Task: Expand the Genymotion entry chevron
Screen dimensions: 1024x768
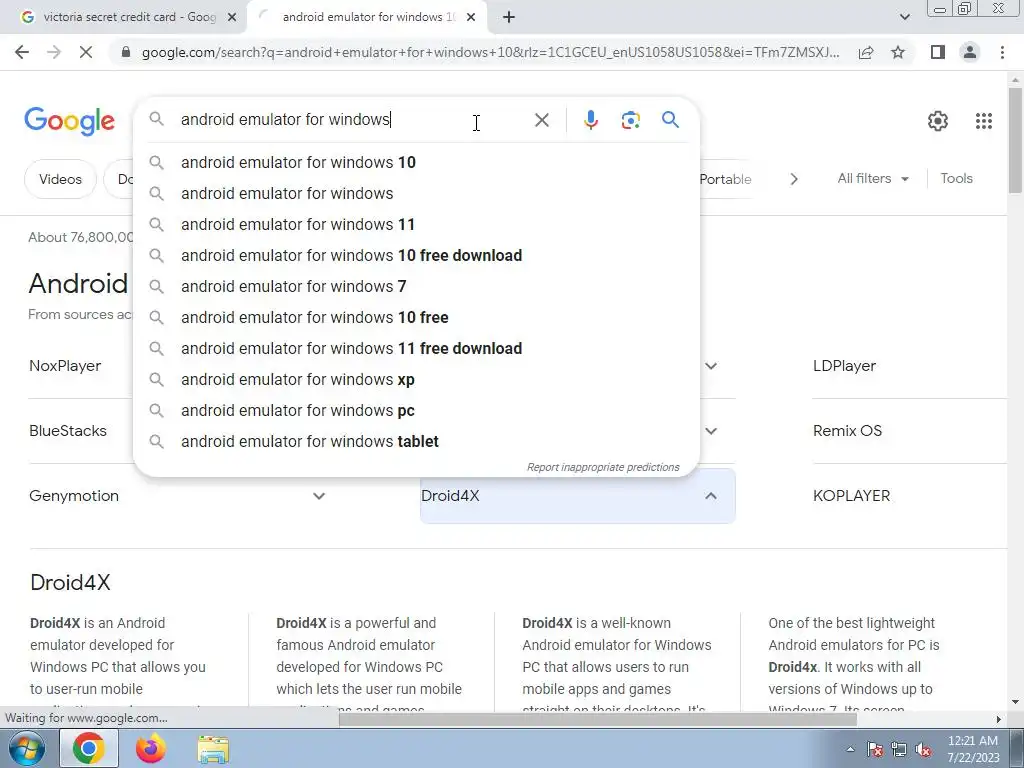Action: (319, 496)
